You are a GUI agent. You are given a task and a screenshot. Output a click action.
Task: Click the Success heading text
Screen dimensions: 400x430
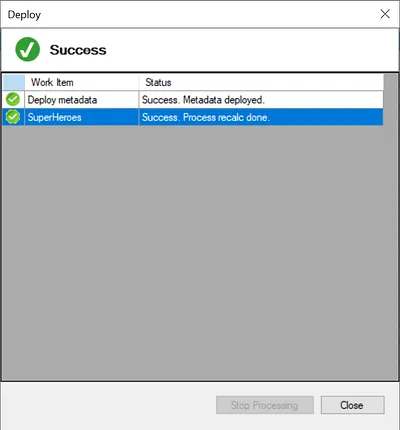[78, 50]
